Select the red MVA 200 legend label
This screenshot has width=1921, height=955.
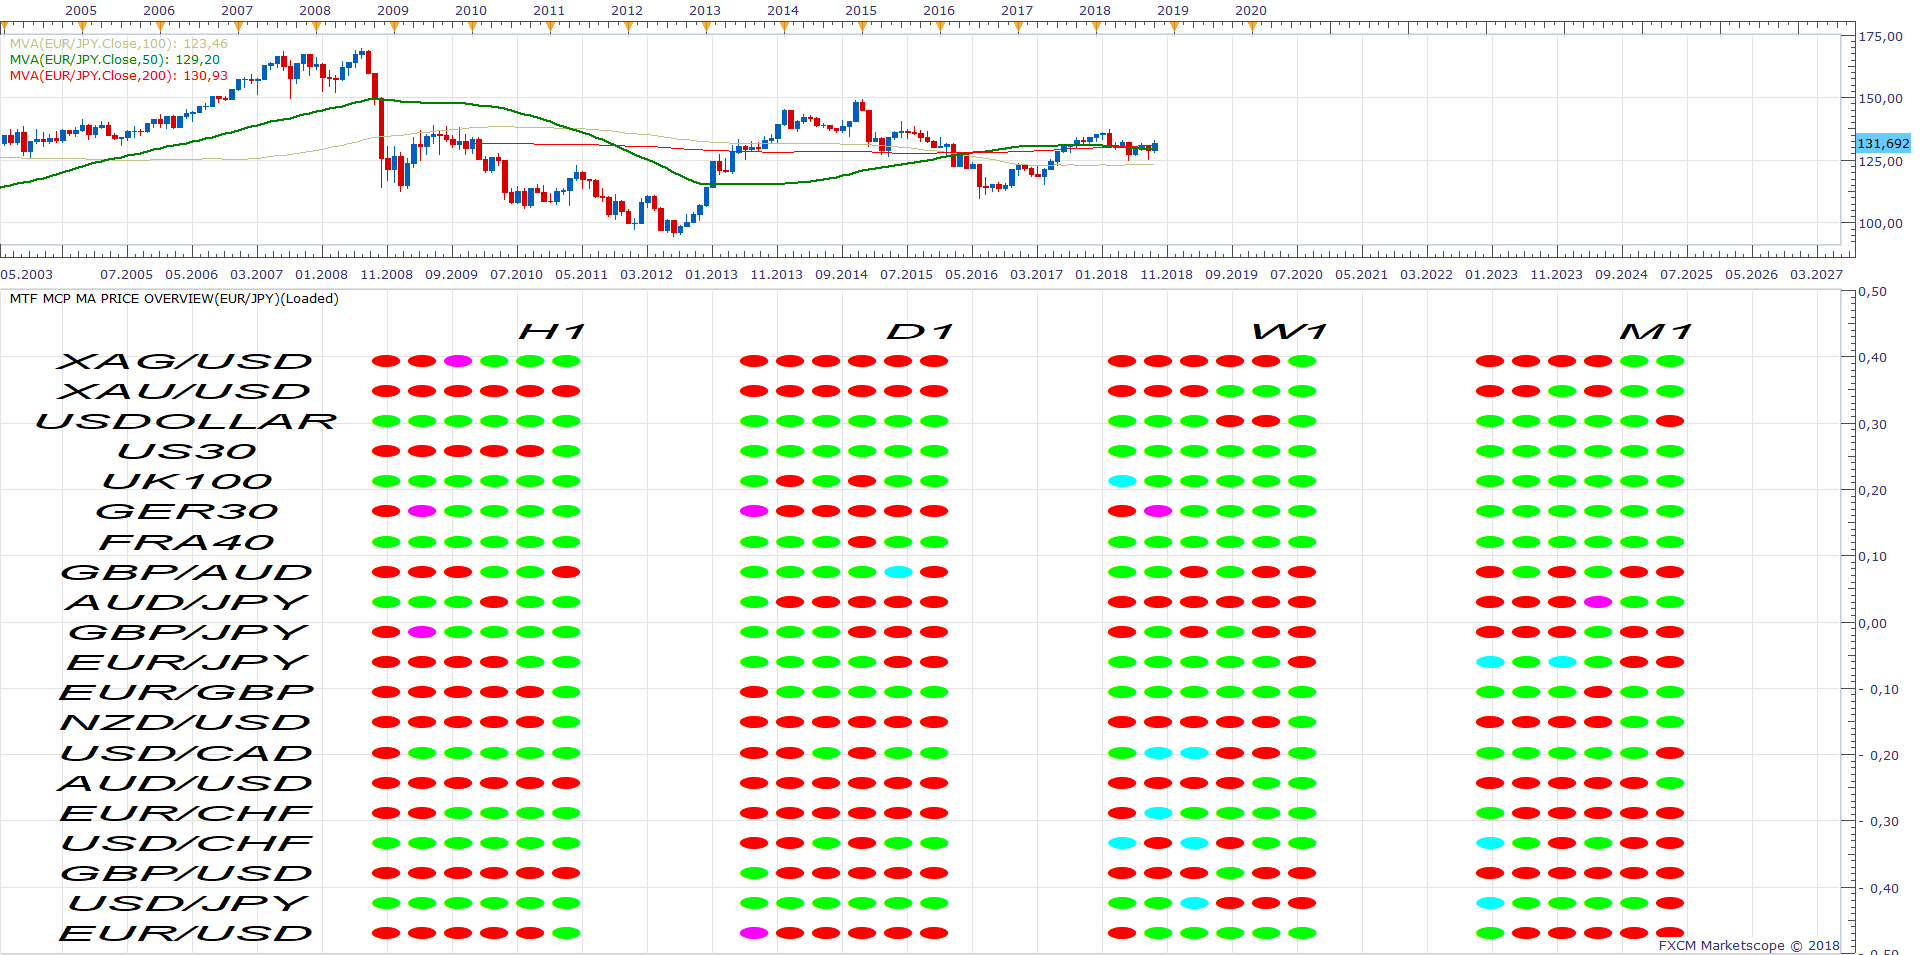(x=119, y=76)
